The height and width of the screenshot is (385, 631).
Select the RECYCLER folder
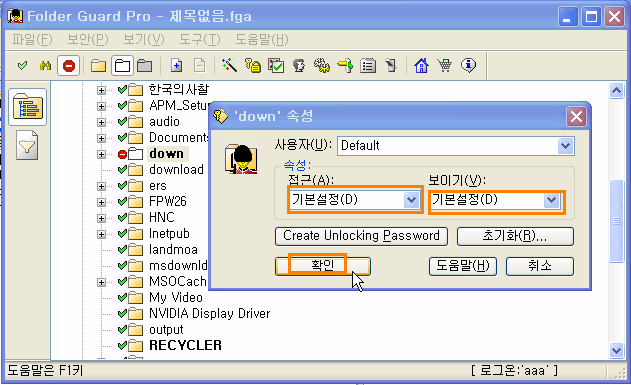[185, 345]
